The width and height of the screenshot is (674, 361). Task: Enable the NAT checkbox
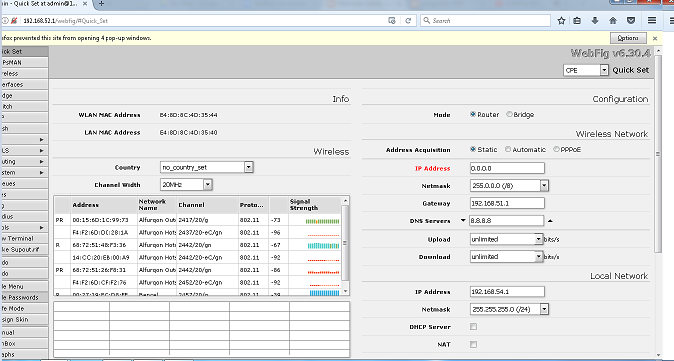[473, 344]
